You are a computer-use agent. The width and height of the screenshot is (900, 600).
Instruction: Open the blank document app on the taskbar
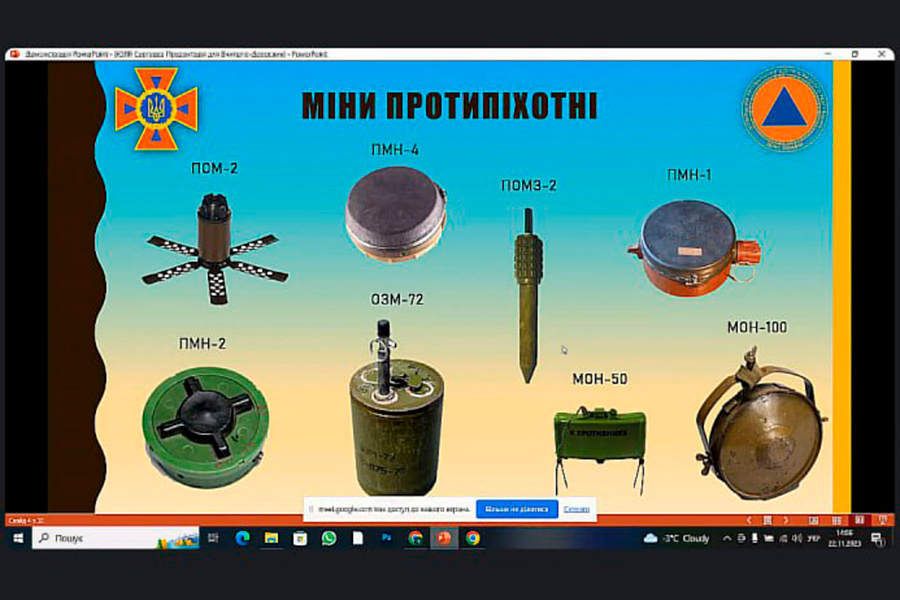[x=358, y=538]
